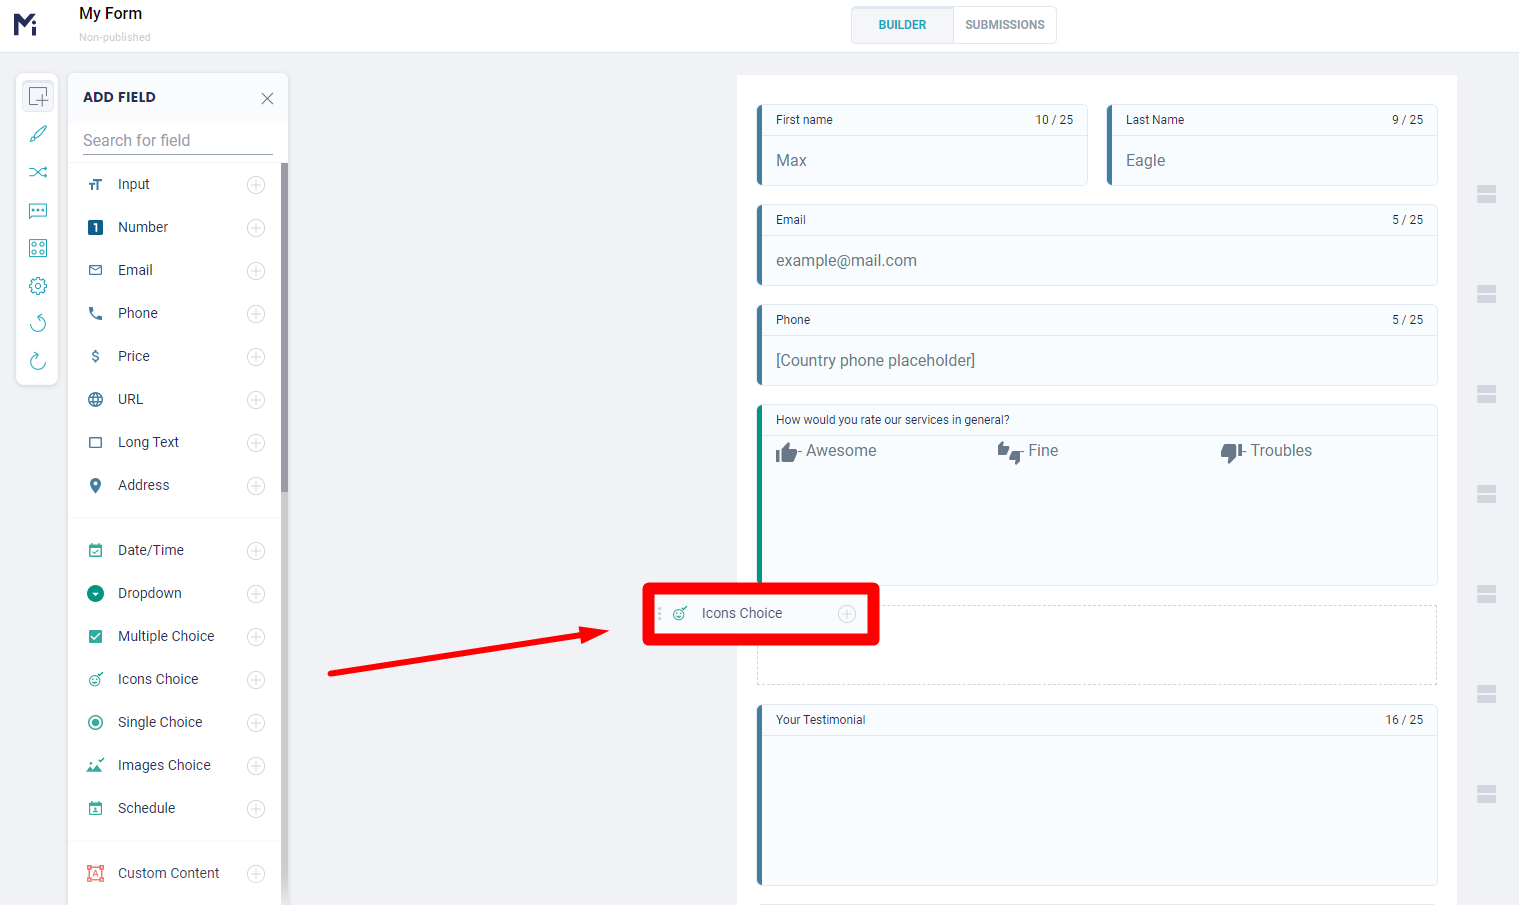Open form settings gear icon
Image resolution: width=1519 pixels, height=905 pixels.
click(x=38, y=286)
